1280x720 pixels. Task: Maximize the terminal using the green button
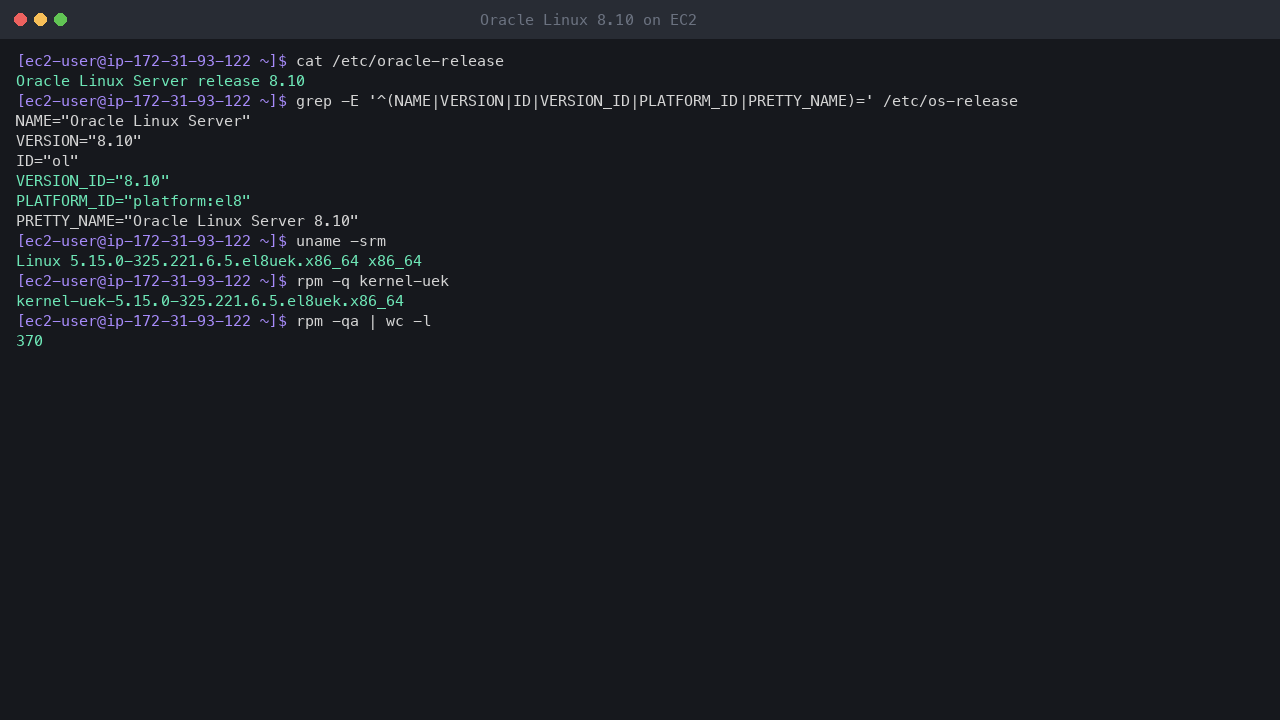(60, 20)
